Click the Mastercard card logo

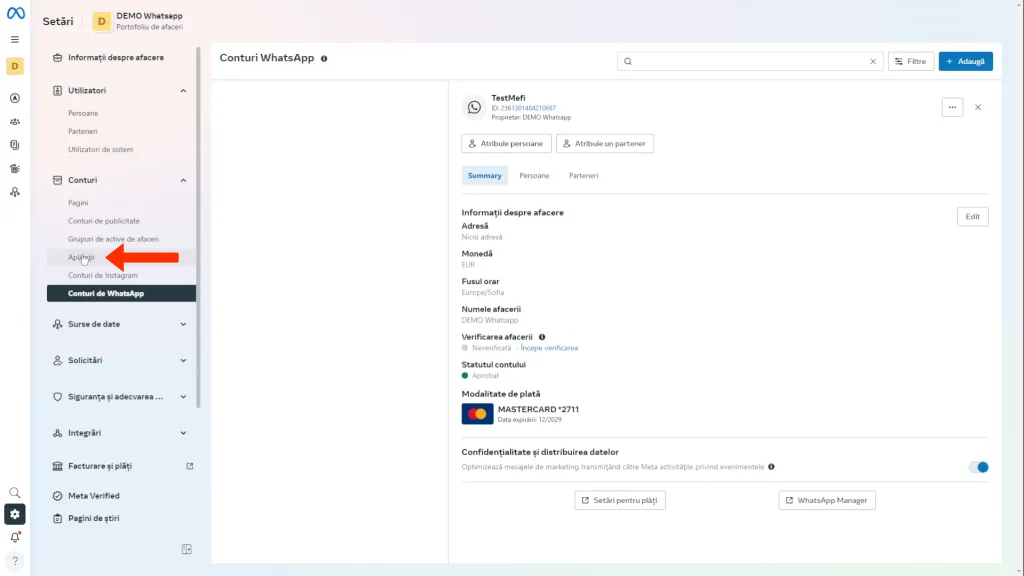[477, 414]
